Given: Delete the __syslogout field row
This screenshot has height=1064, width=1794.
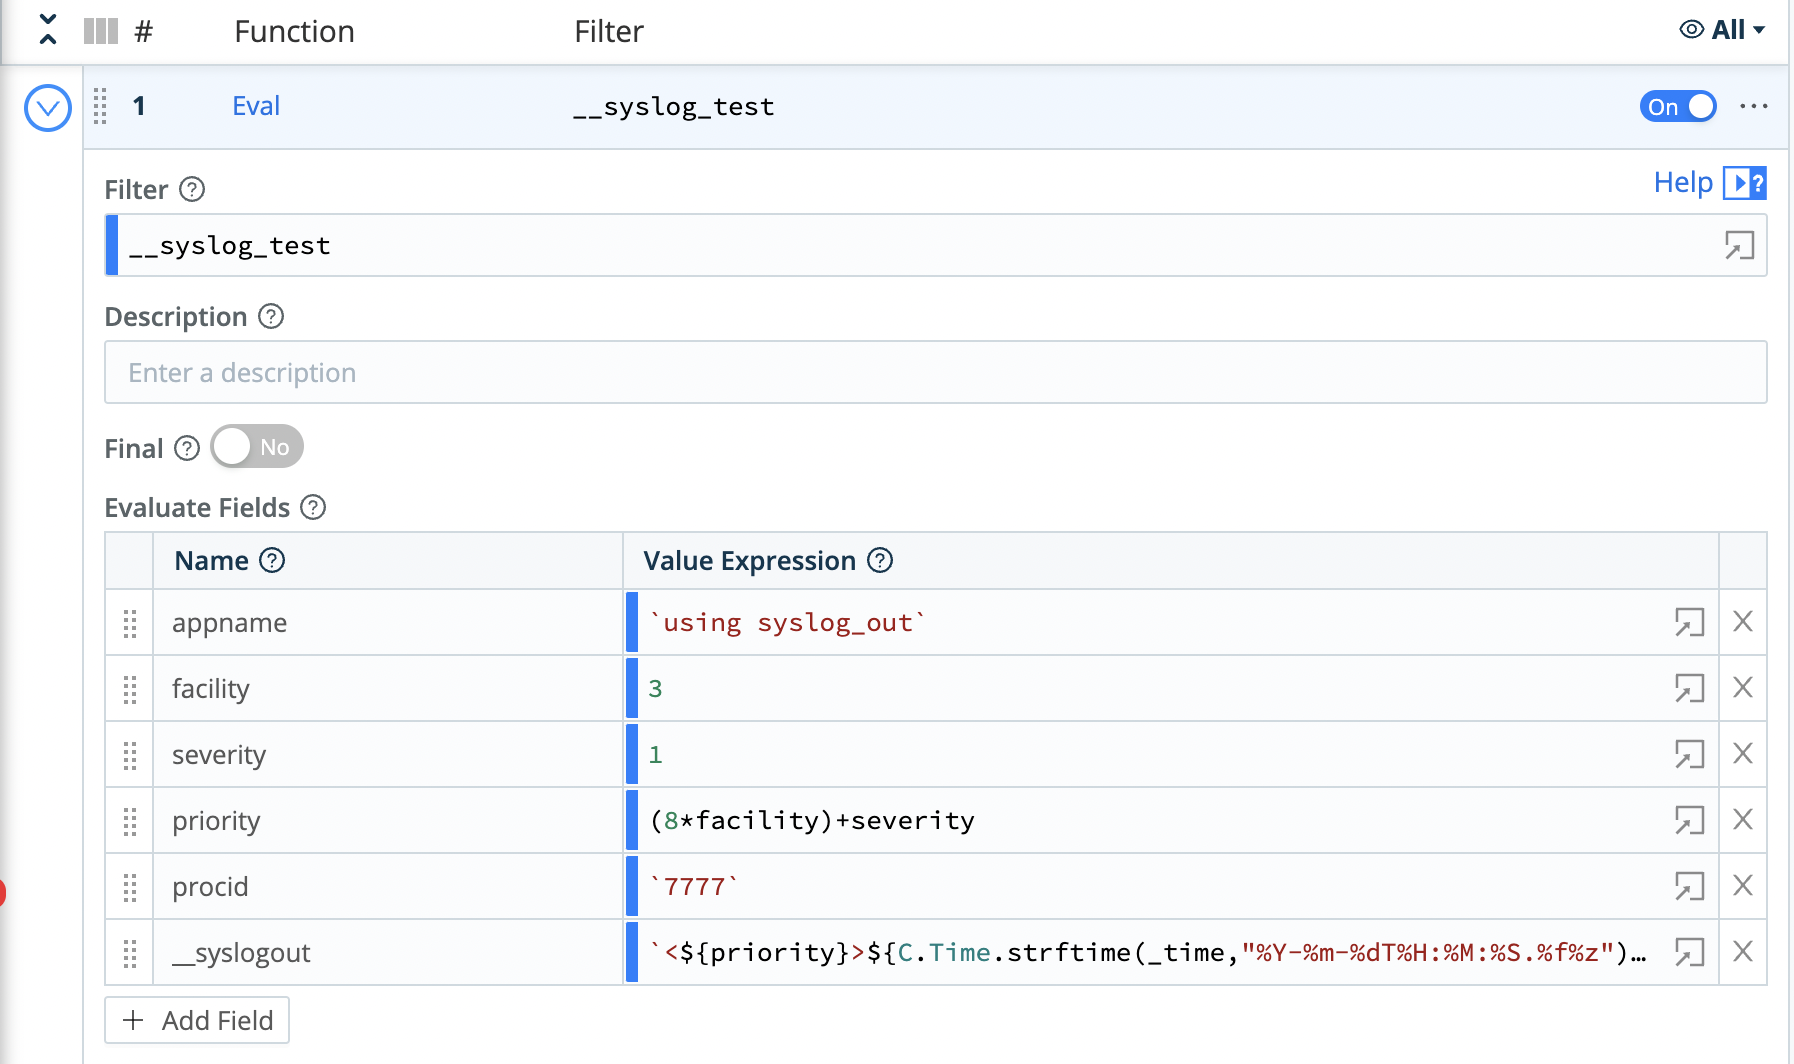Looking at the screenshot, I should (x=1743, y=951).
